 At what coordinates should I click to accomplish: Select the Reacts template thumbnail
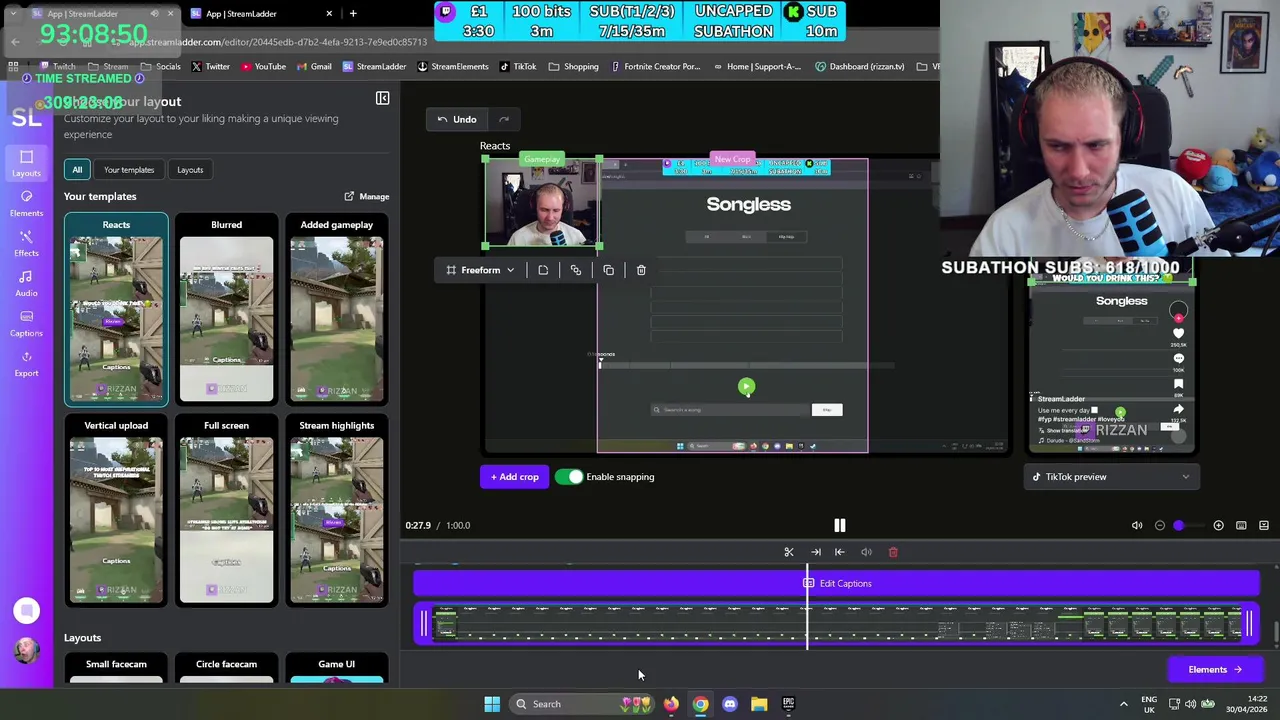pos(116,311)
